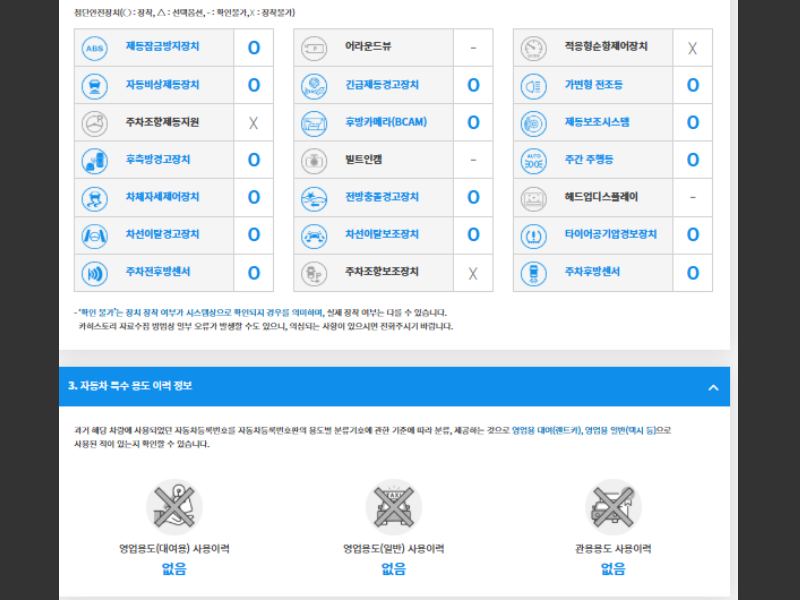Collapse the 자동차 특수 용도 이력 section chevron
The width and height of the screenshot is (800, 600).
tap(713, 387)
